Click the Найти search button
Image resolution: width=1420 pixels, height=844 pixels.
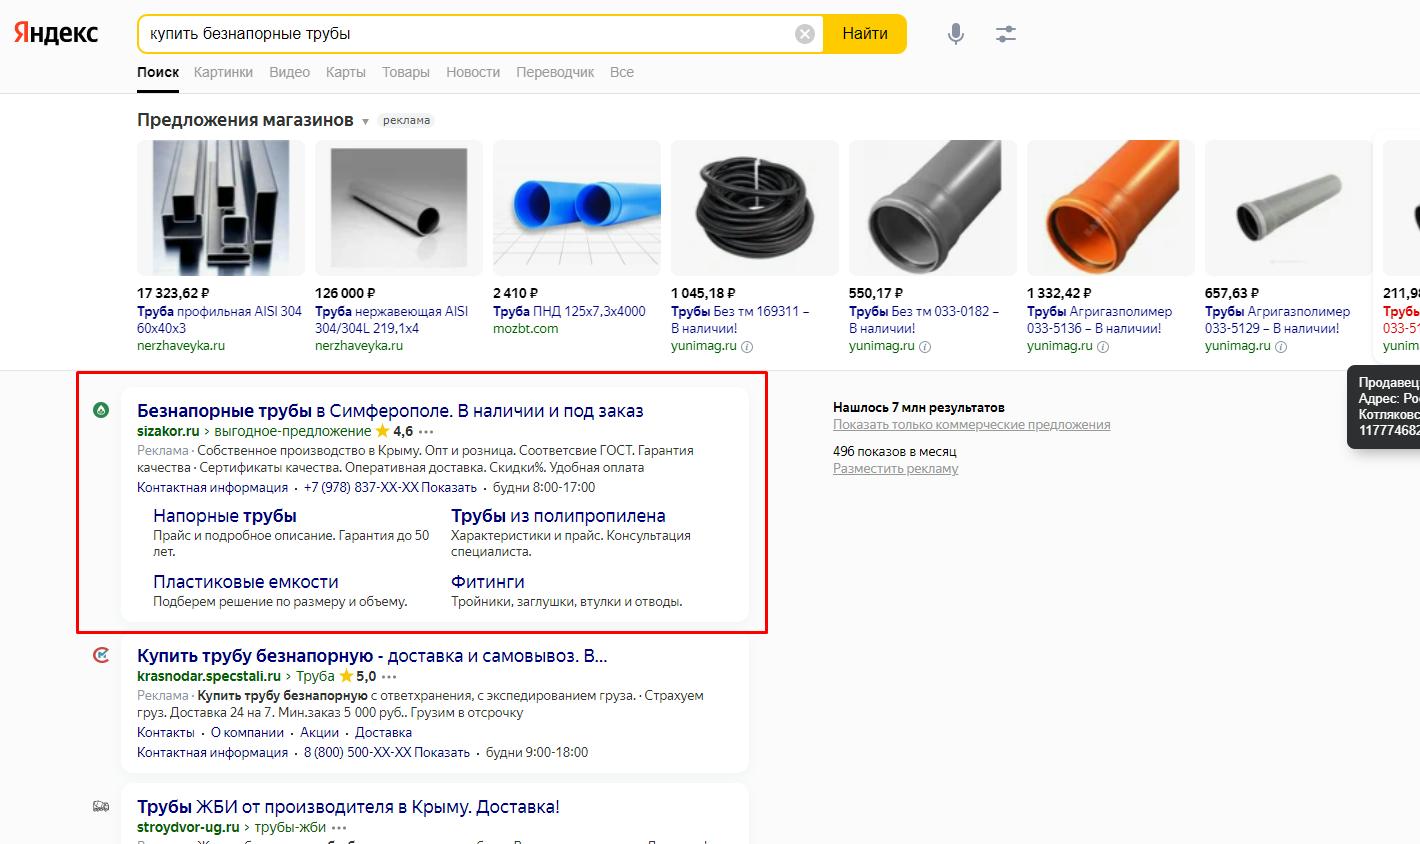[865, 34]
